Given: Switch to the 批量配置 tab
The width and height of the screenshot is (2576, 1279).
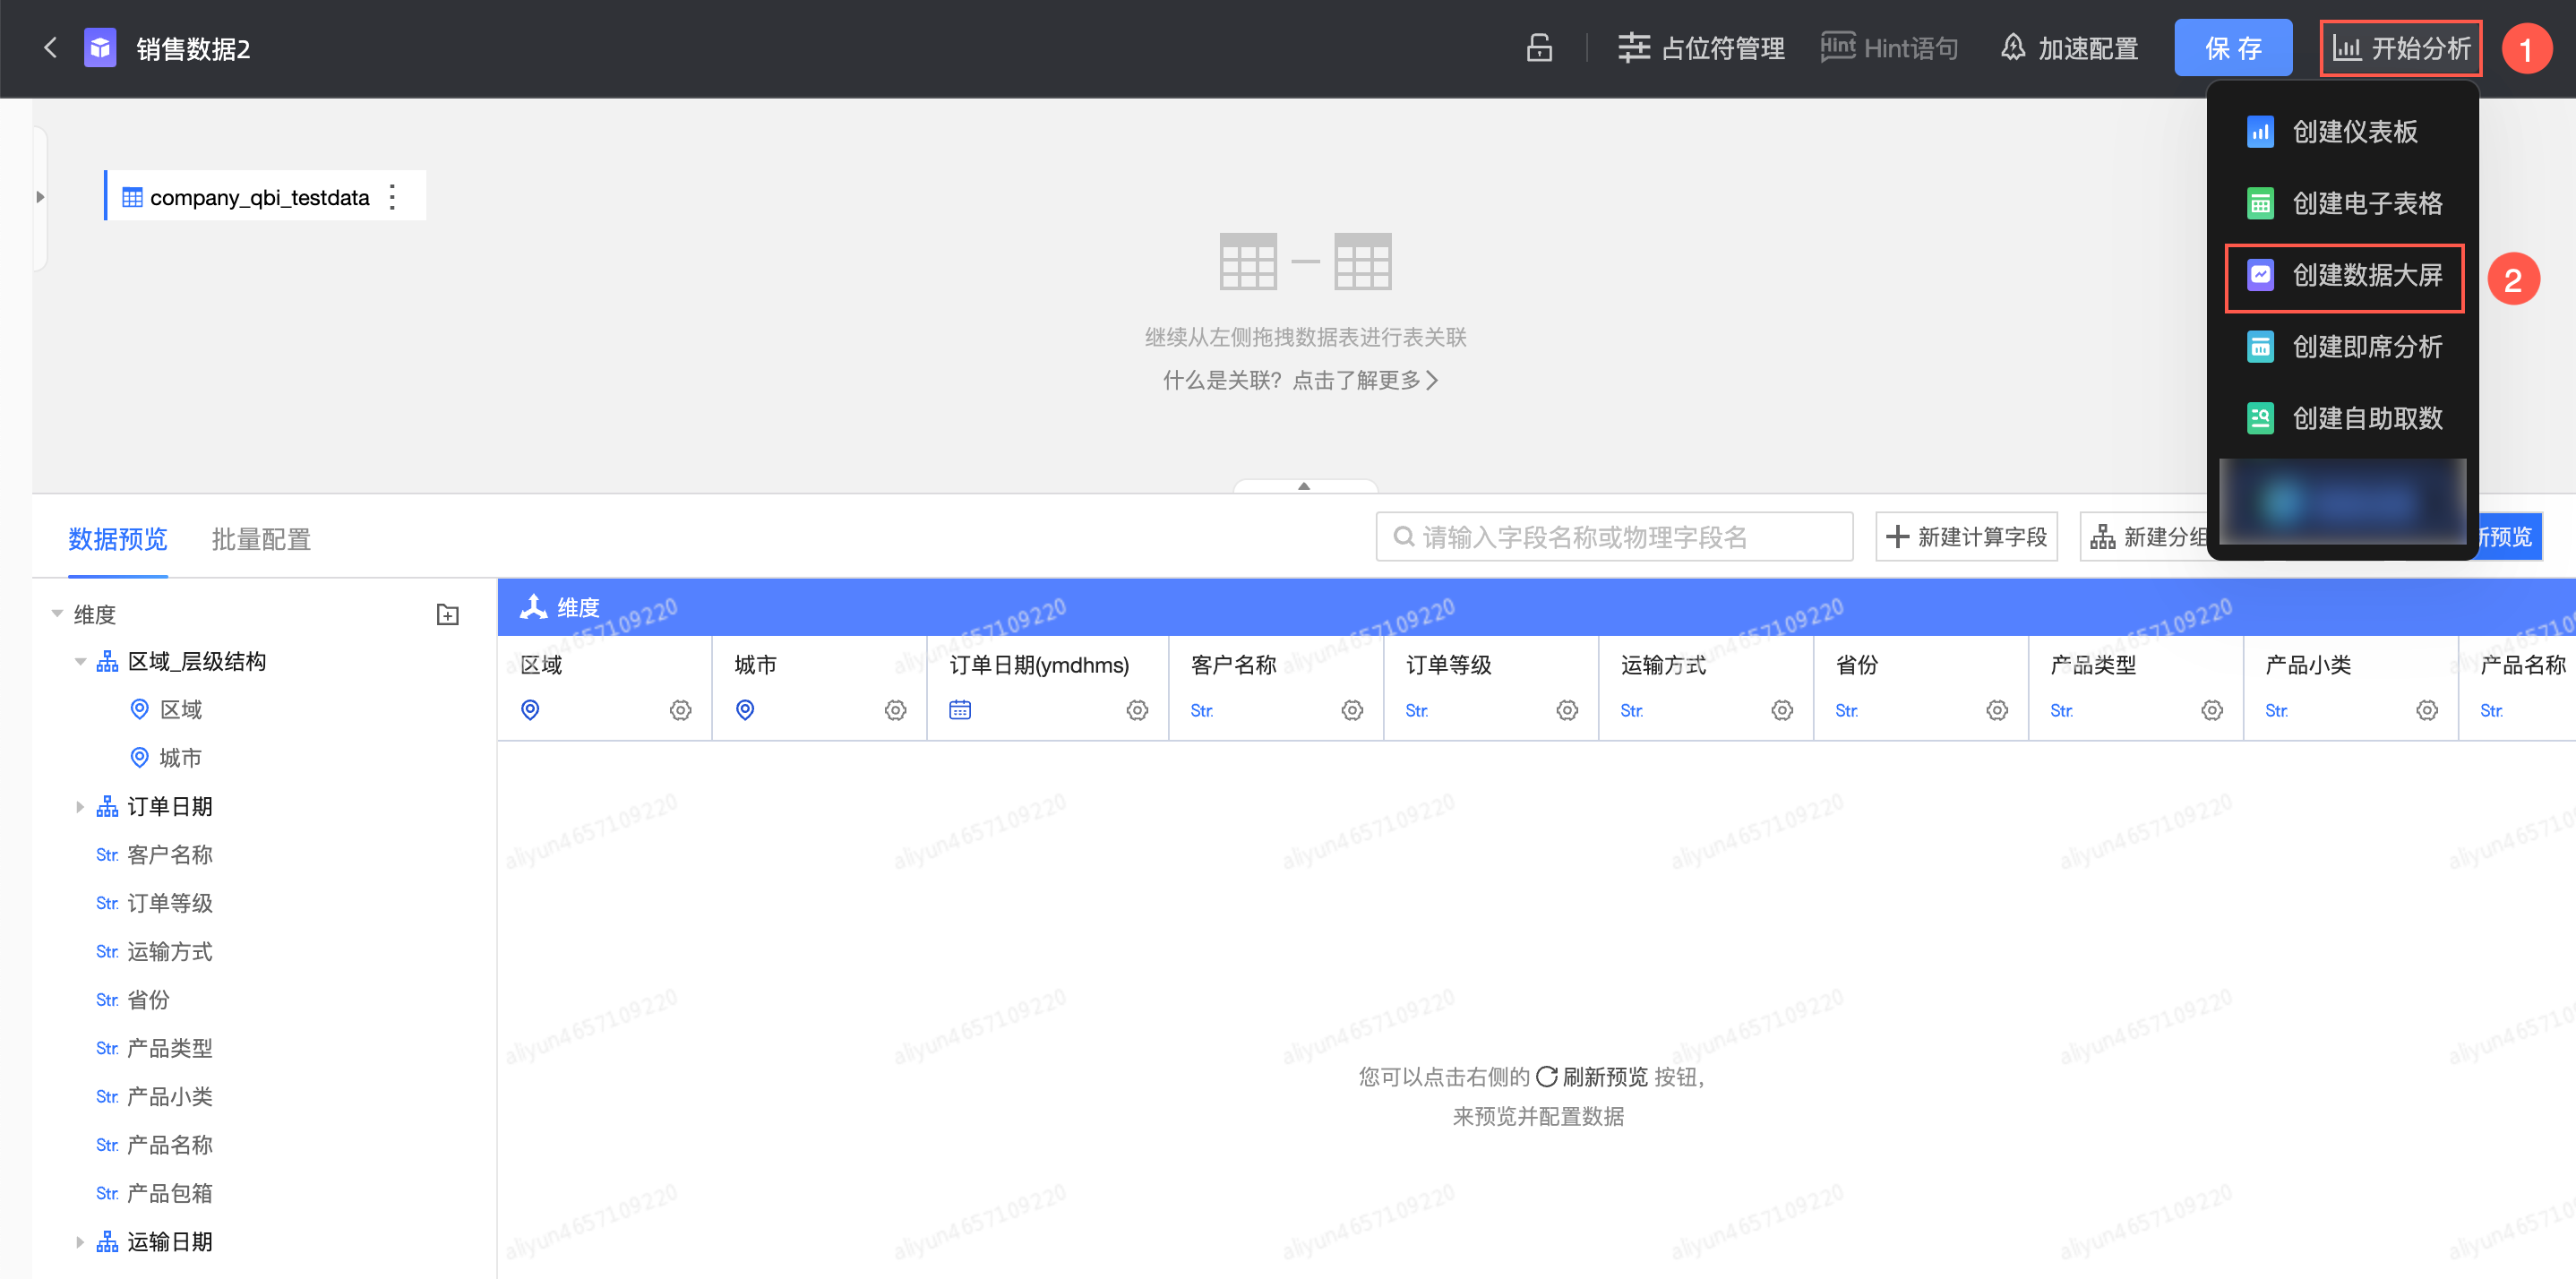Looking at the screenshot, I should 261,539.
